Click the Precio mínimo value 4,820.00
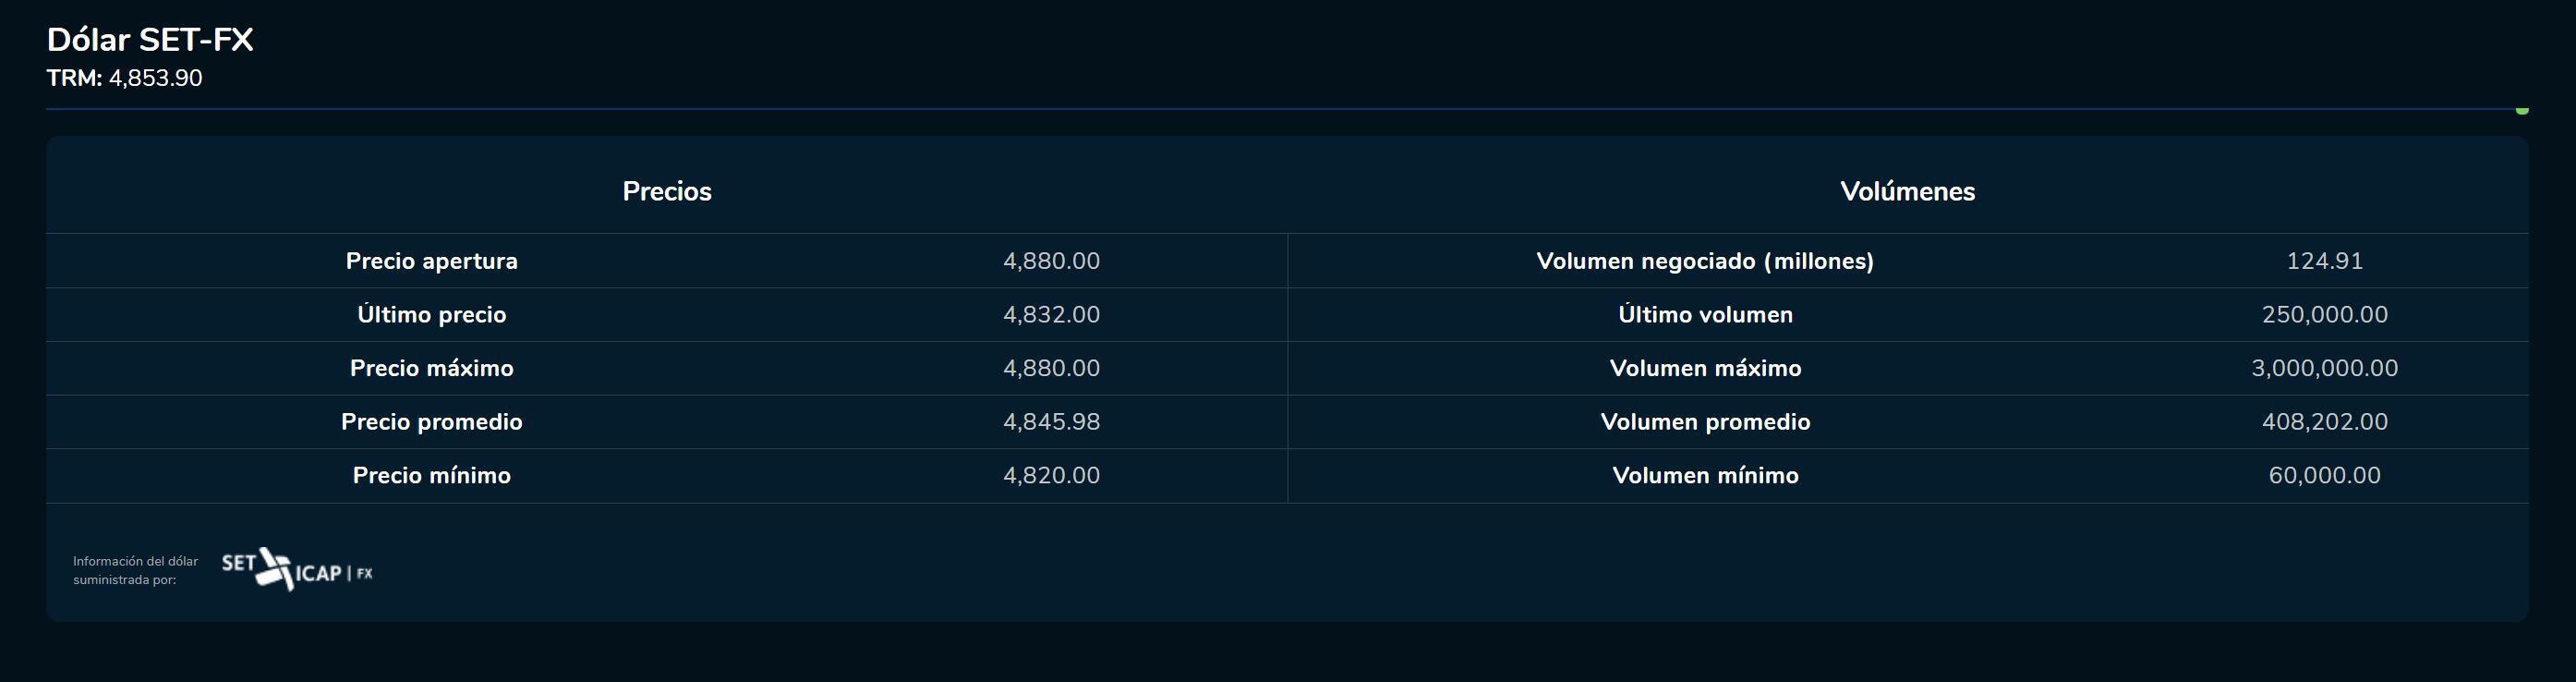Image resolution: width=2576 pixels, height=682 pixels. [1051, 475]
